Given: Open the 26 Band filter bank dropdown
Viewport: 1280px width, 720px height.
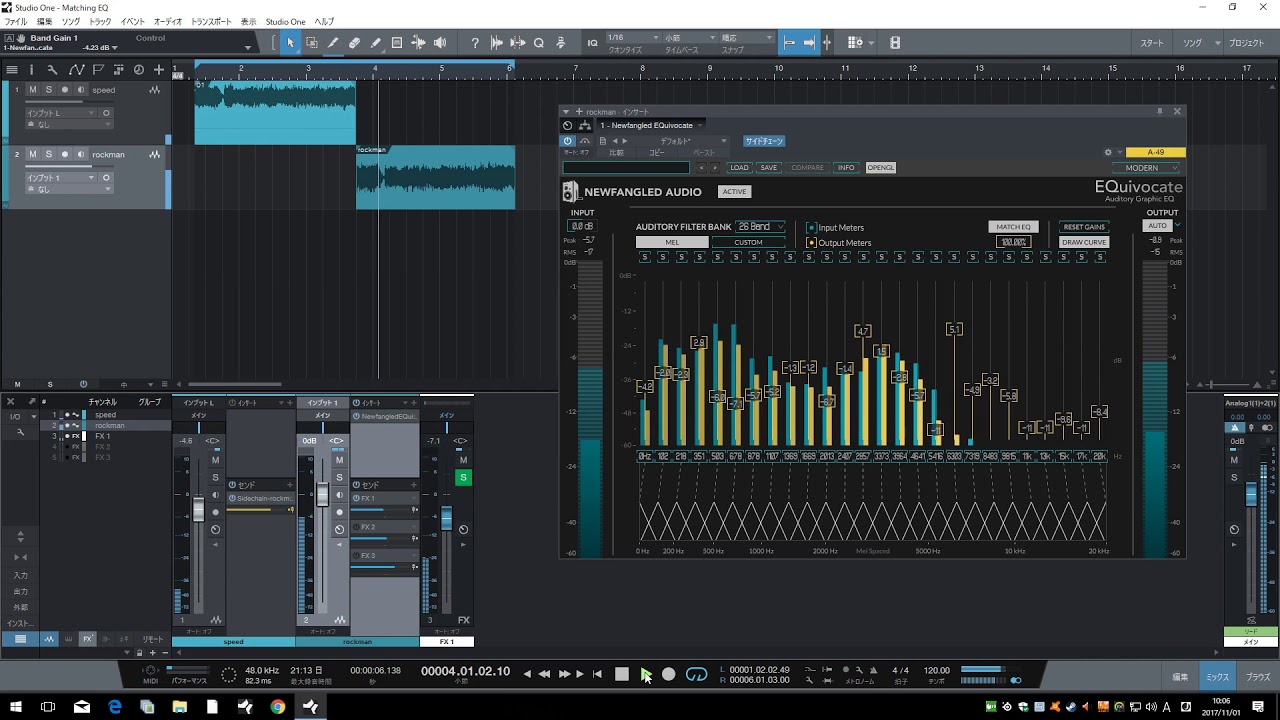Looking at the screenshot, I should coord(761,227).
